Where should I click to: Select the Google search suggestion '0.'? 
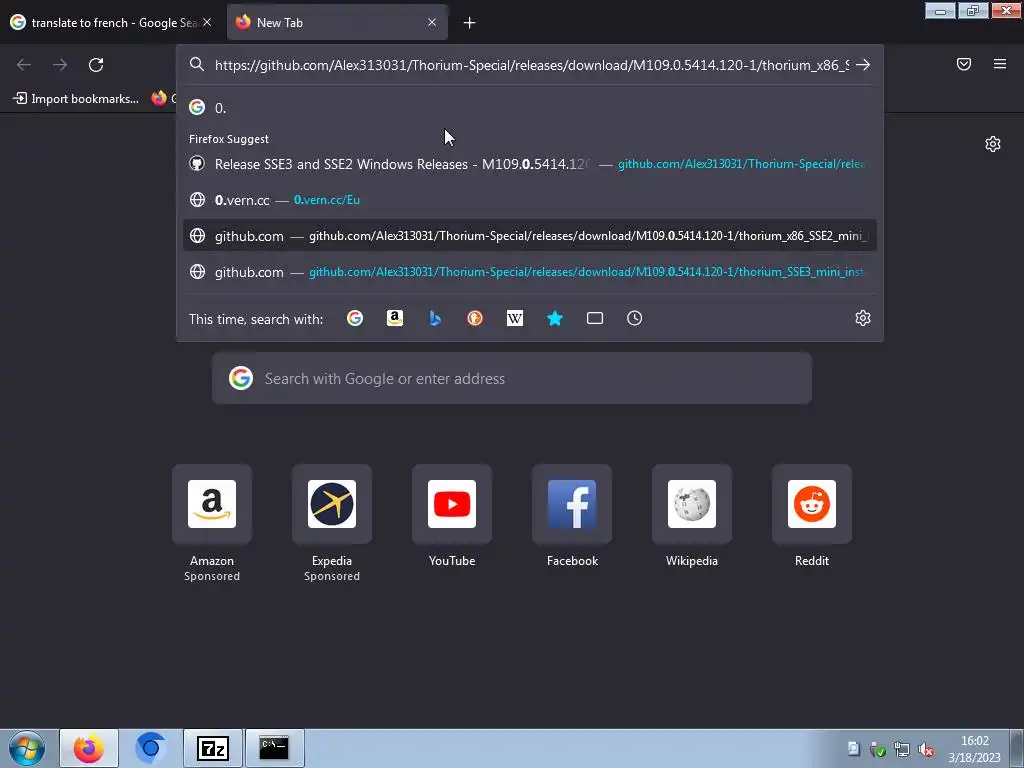pos(530,108)
